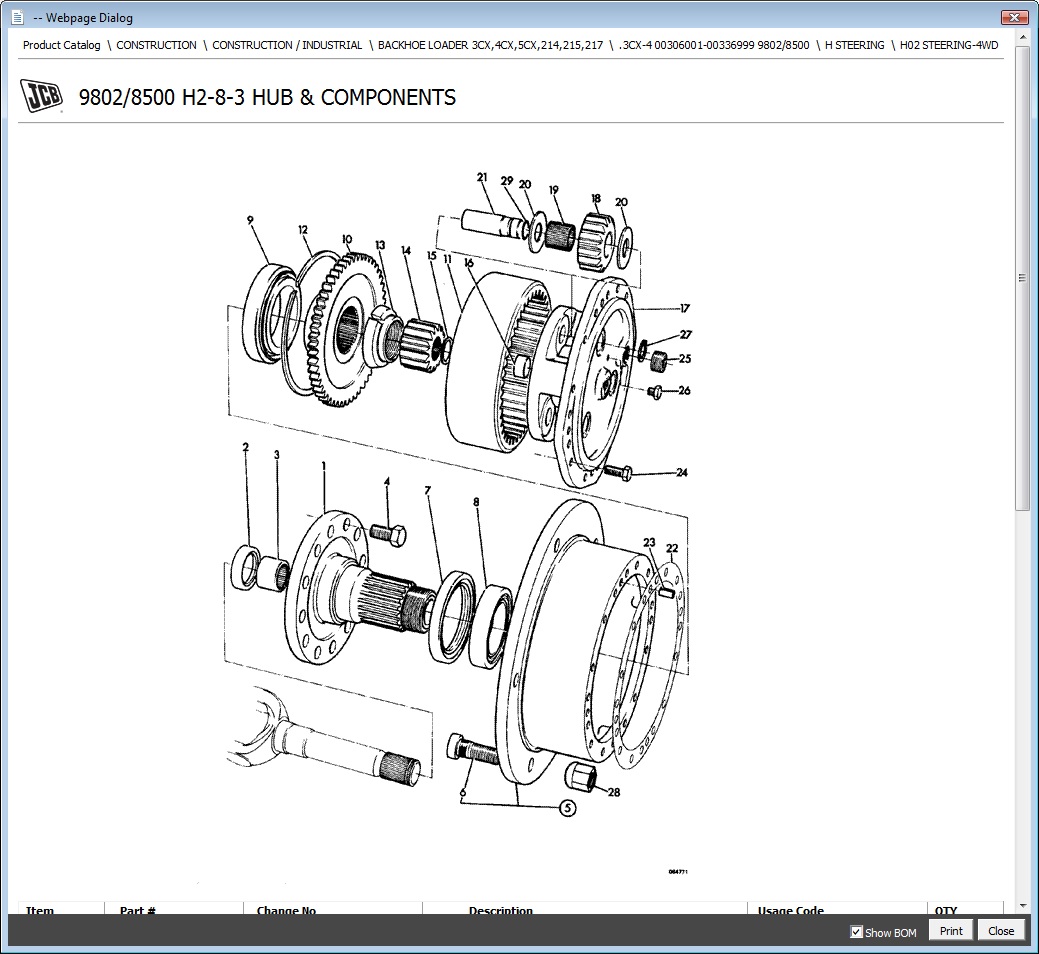Select callout number 8 in diagram

[x=476, y=502]
